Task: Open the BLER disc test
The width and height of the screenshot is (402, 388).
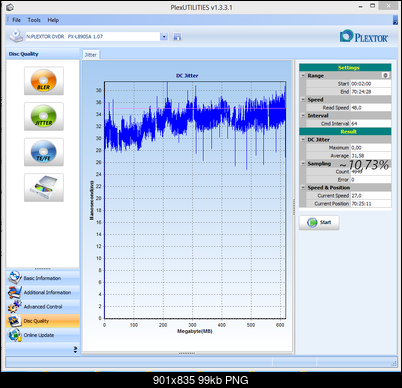Action: click(44, 81)
